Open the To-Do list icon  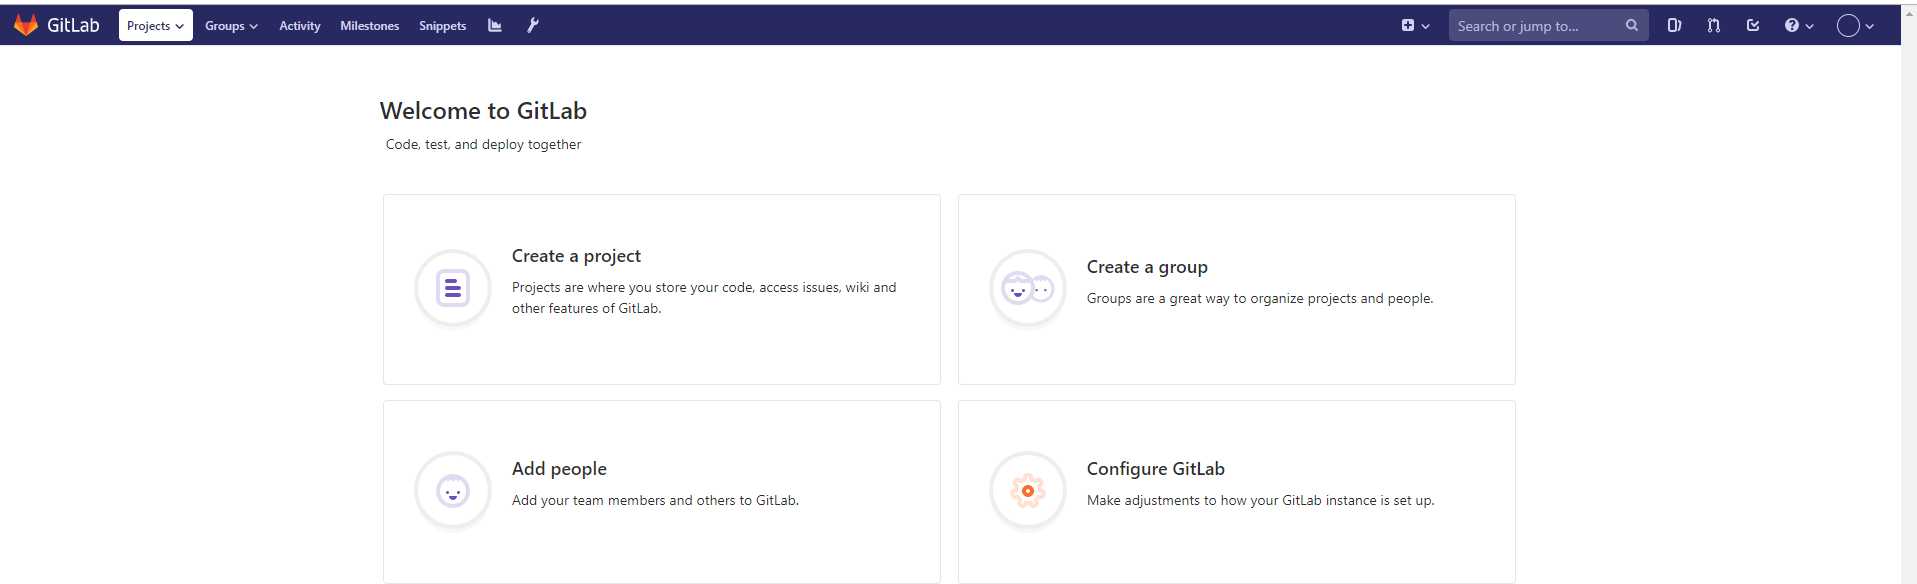click(1753, 26)
